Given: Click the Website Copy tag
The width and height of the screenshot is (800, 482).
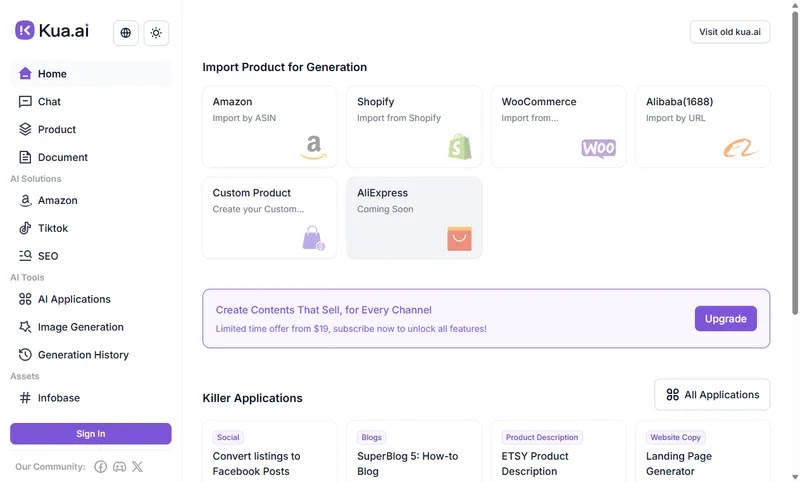Looking at the screenshot, I should pyautogui.click(x=676, y=437).
